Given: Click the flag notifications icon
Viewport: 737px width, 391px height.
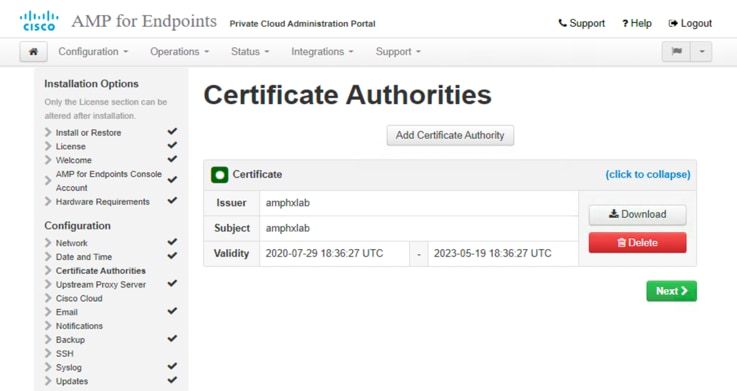Looking at the screenshot, I should (676, 52).
